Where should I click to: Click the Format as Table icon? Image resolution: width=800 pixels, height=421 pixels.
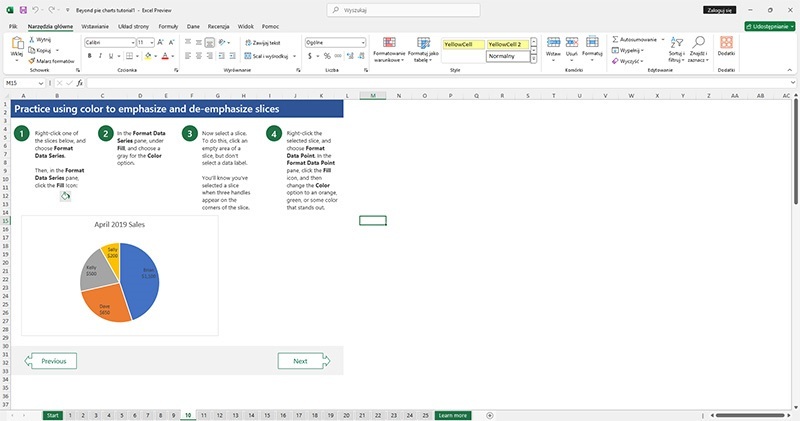[423, 42]
